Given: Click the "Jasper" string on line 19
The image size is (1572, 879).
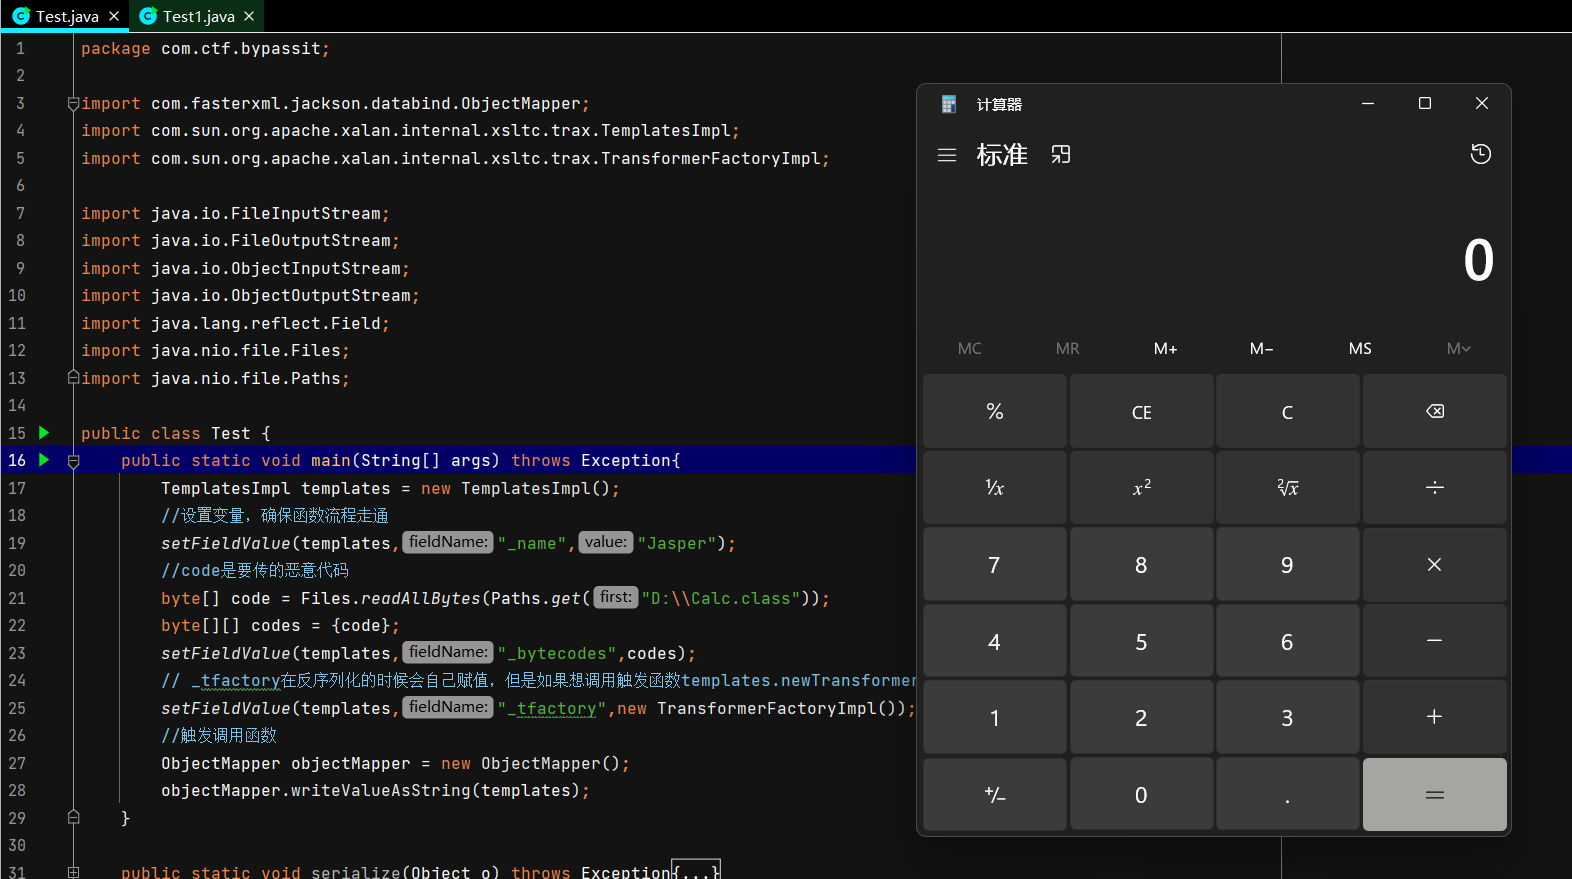Looking at the screenshot, I should (677, 543).
